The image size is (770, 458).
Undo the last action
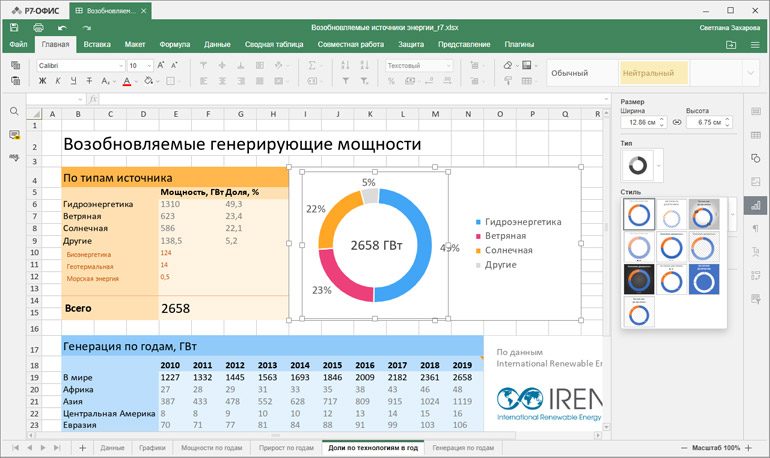point(62,28)
